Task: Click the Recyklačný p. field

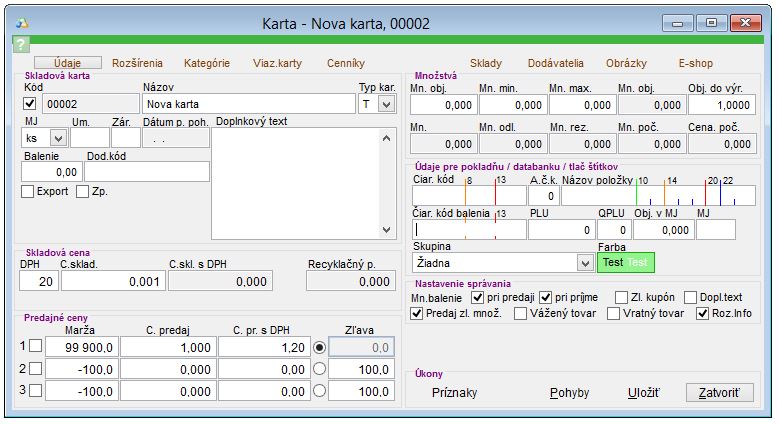Action: coord(351,281)
